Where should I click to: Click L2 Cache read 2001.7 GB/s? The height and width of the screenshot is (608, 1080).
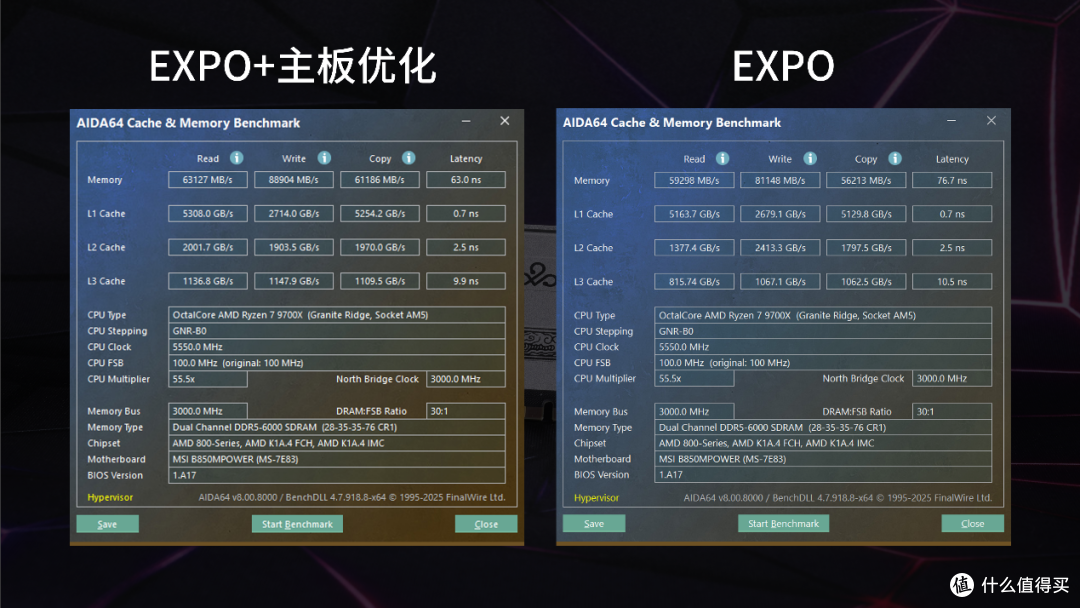point(207,247)
